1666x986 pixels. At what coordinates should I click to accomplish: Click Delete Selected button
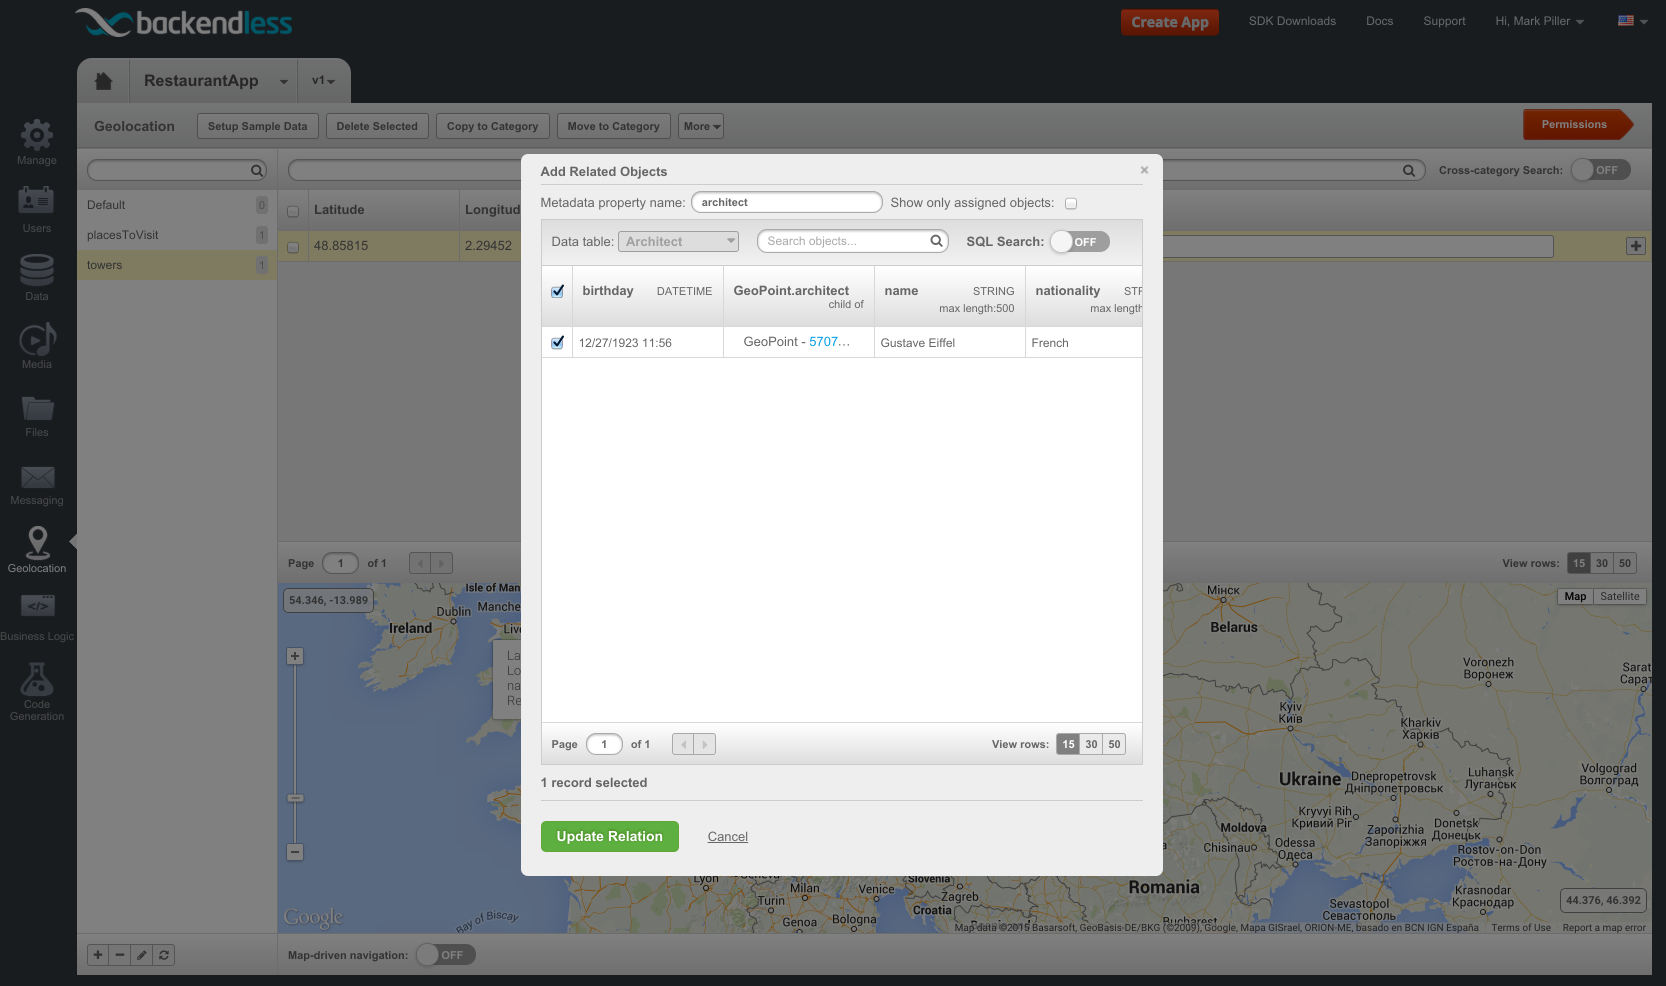[377, 126]
